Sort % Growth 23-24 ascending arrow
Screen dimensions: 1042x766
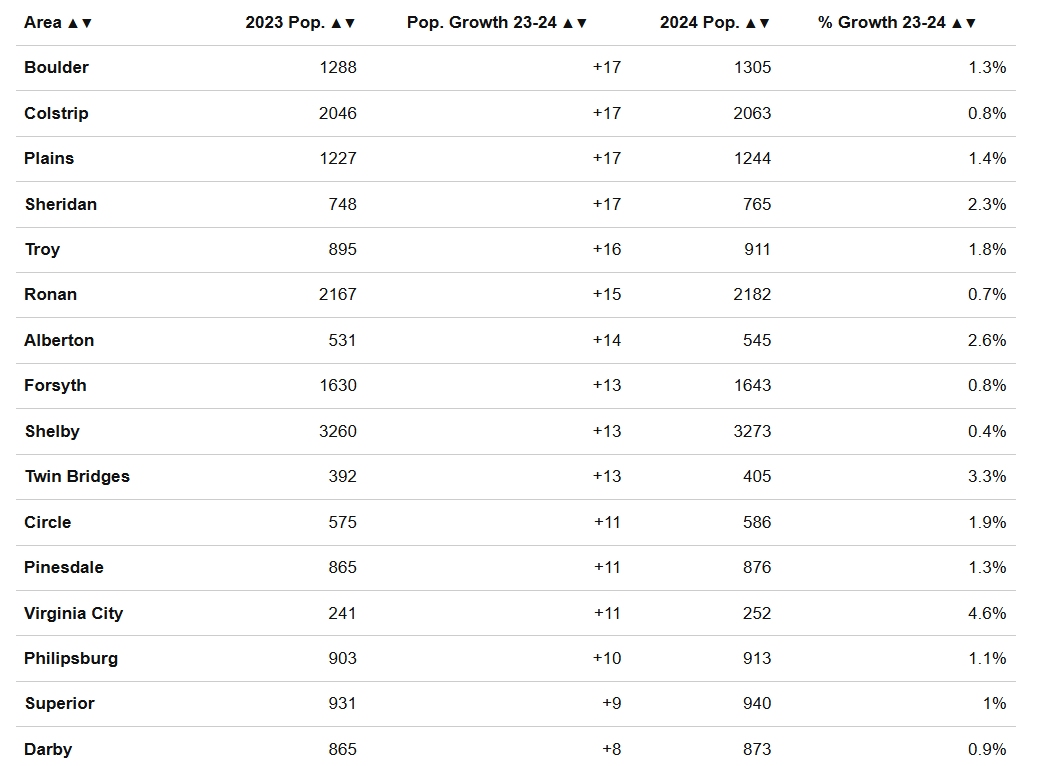[957, 23]
